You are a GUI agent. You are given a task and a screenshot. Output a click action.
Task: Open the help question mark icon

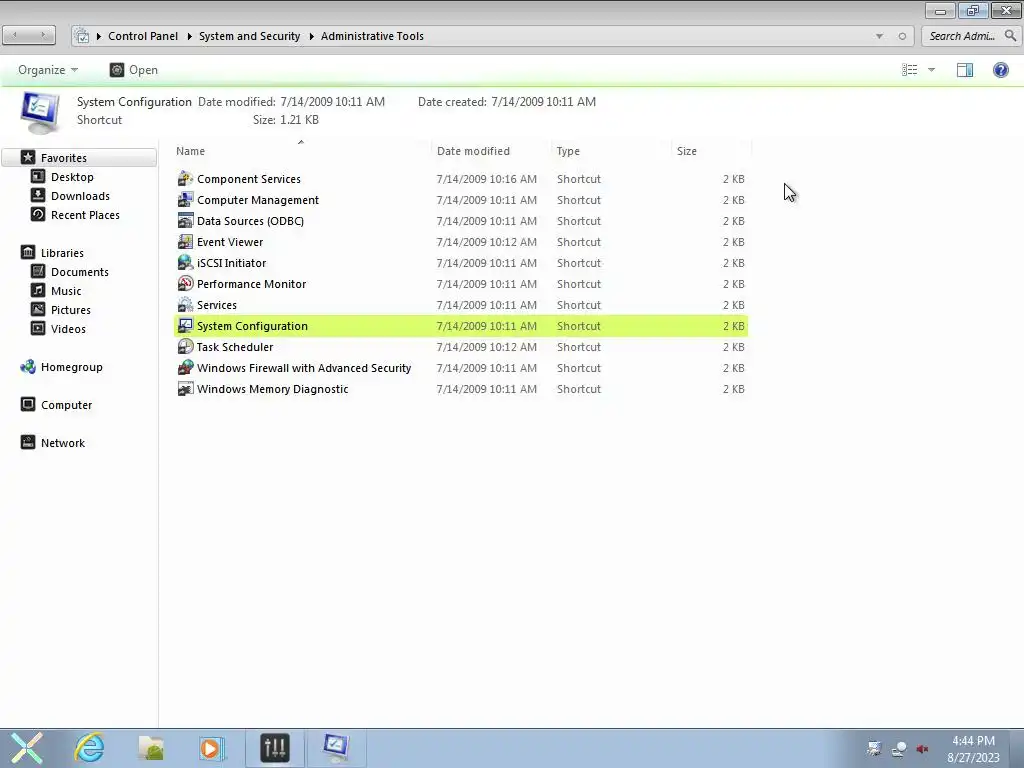click(1000, 70)
